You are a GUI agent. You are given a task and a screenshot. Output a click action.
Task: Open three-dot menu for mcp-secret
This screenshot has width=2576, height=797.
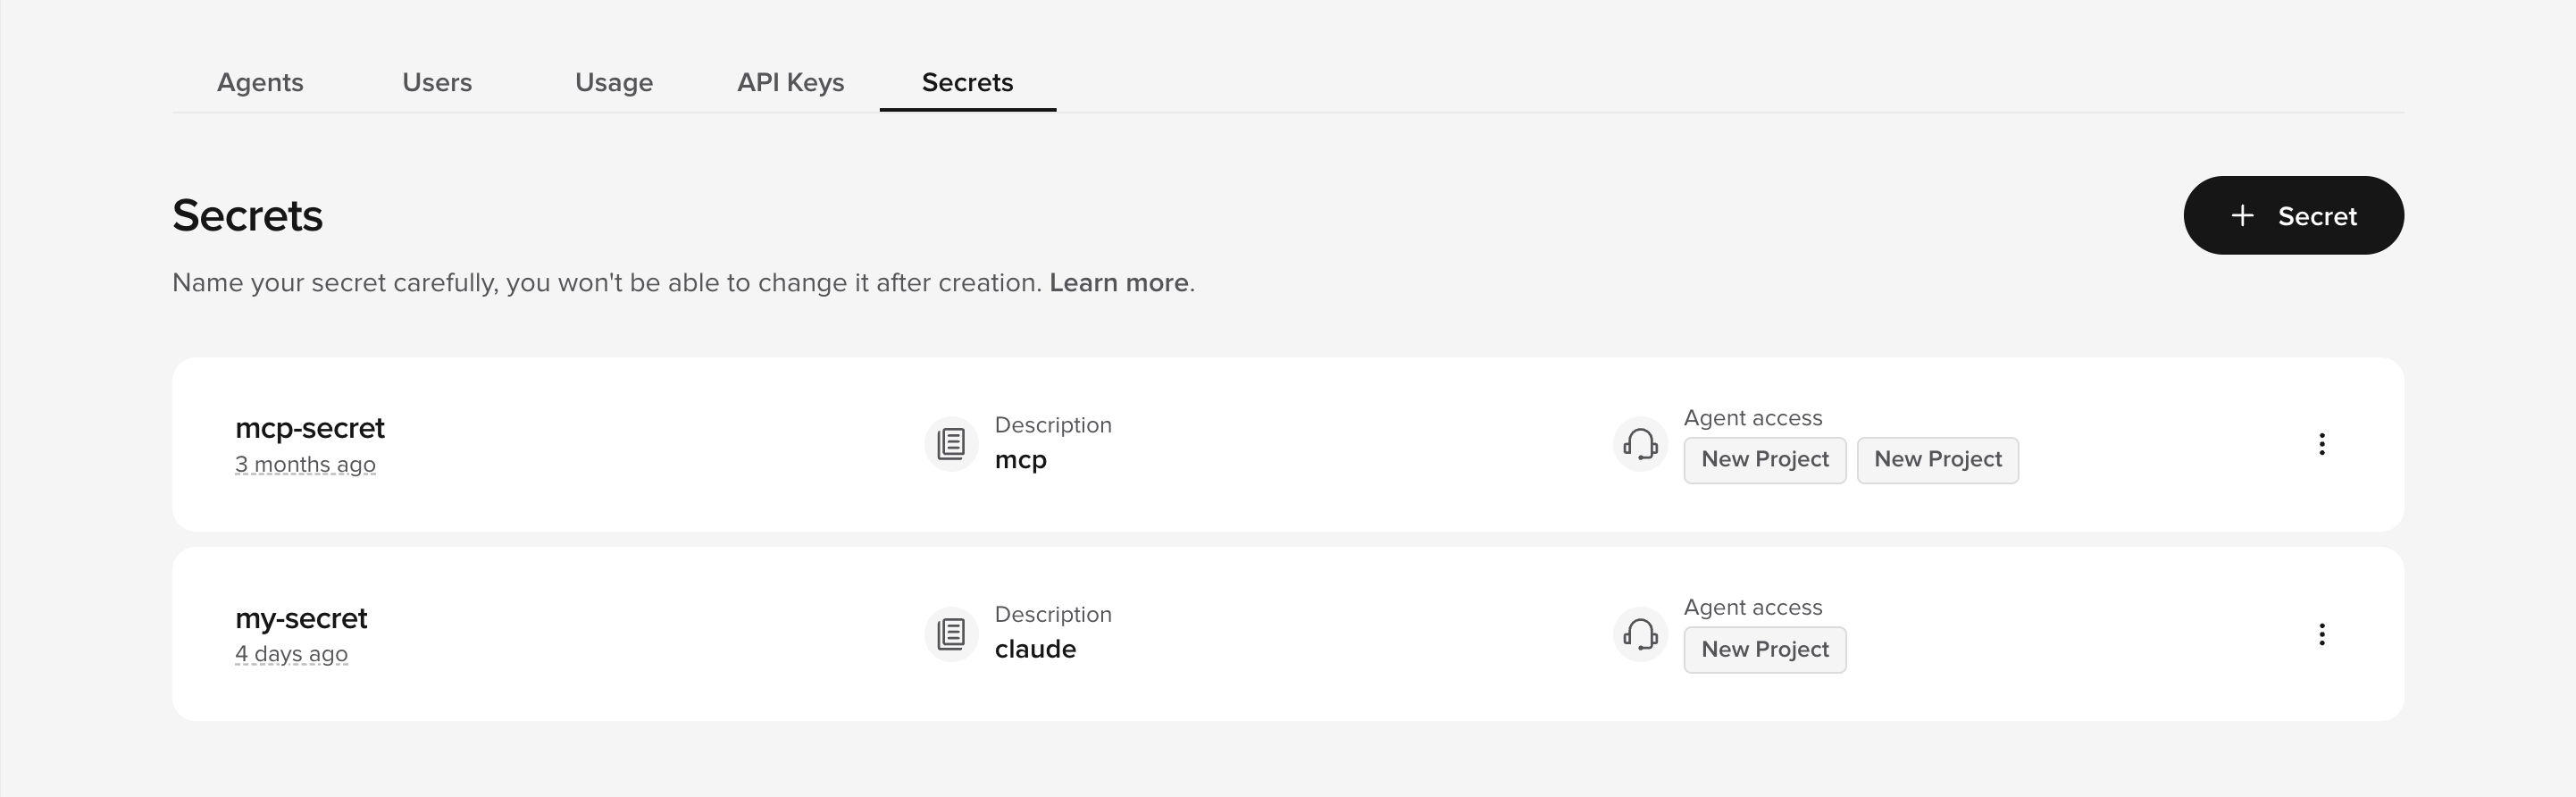2322,444
